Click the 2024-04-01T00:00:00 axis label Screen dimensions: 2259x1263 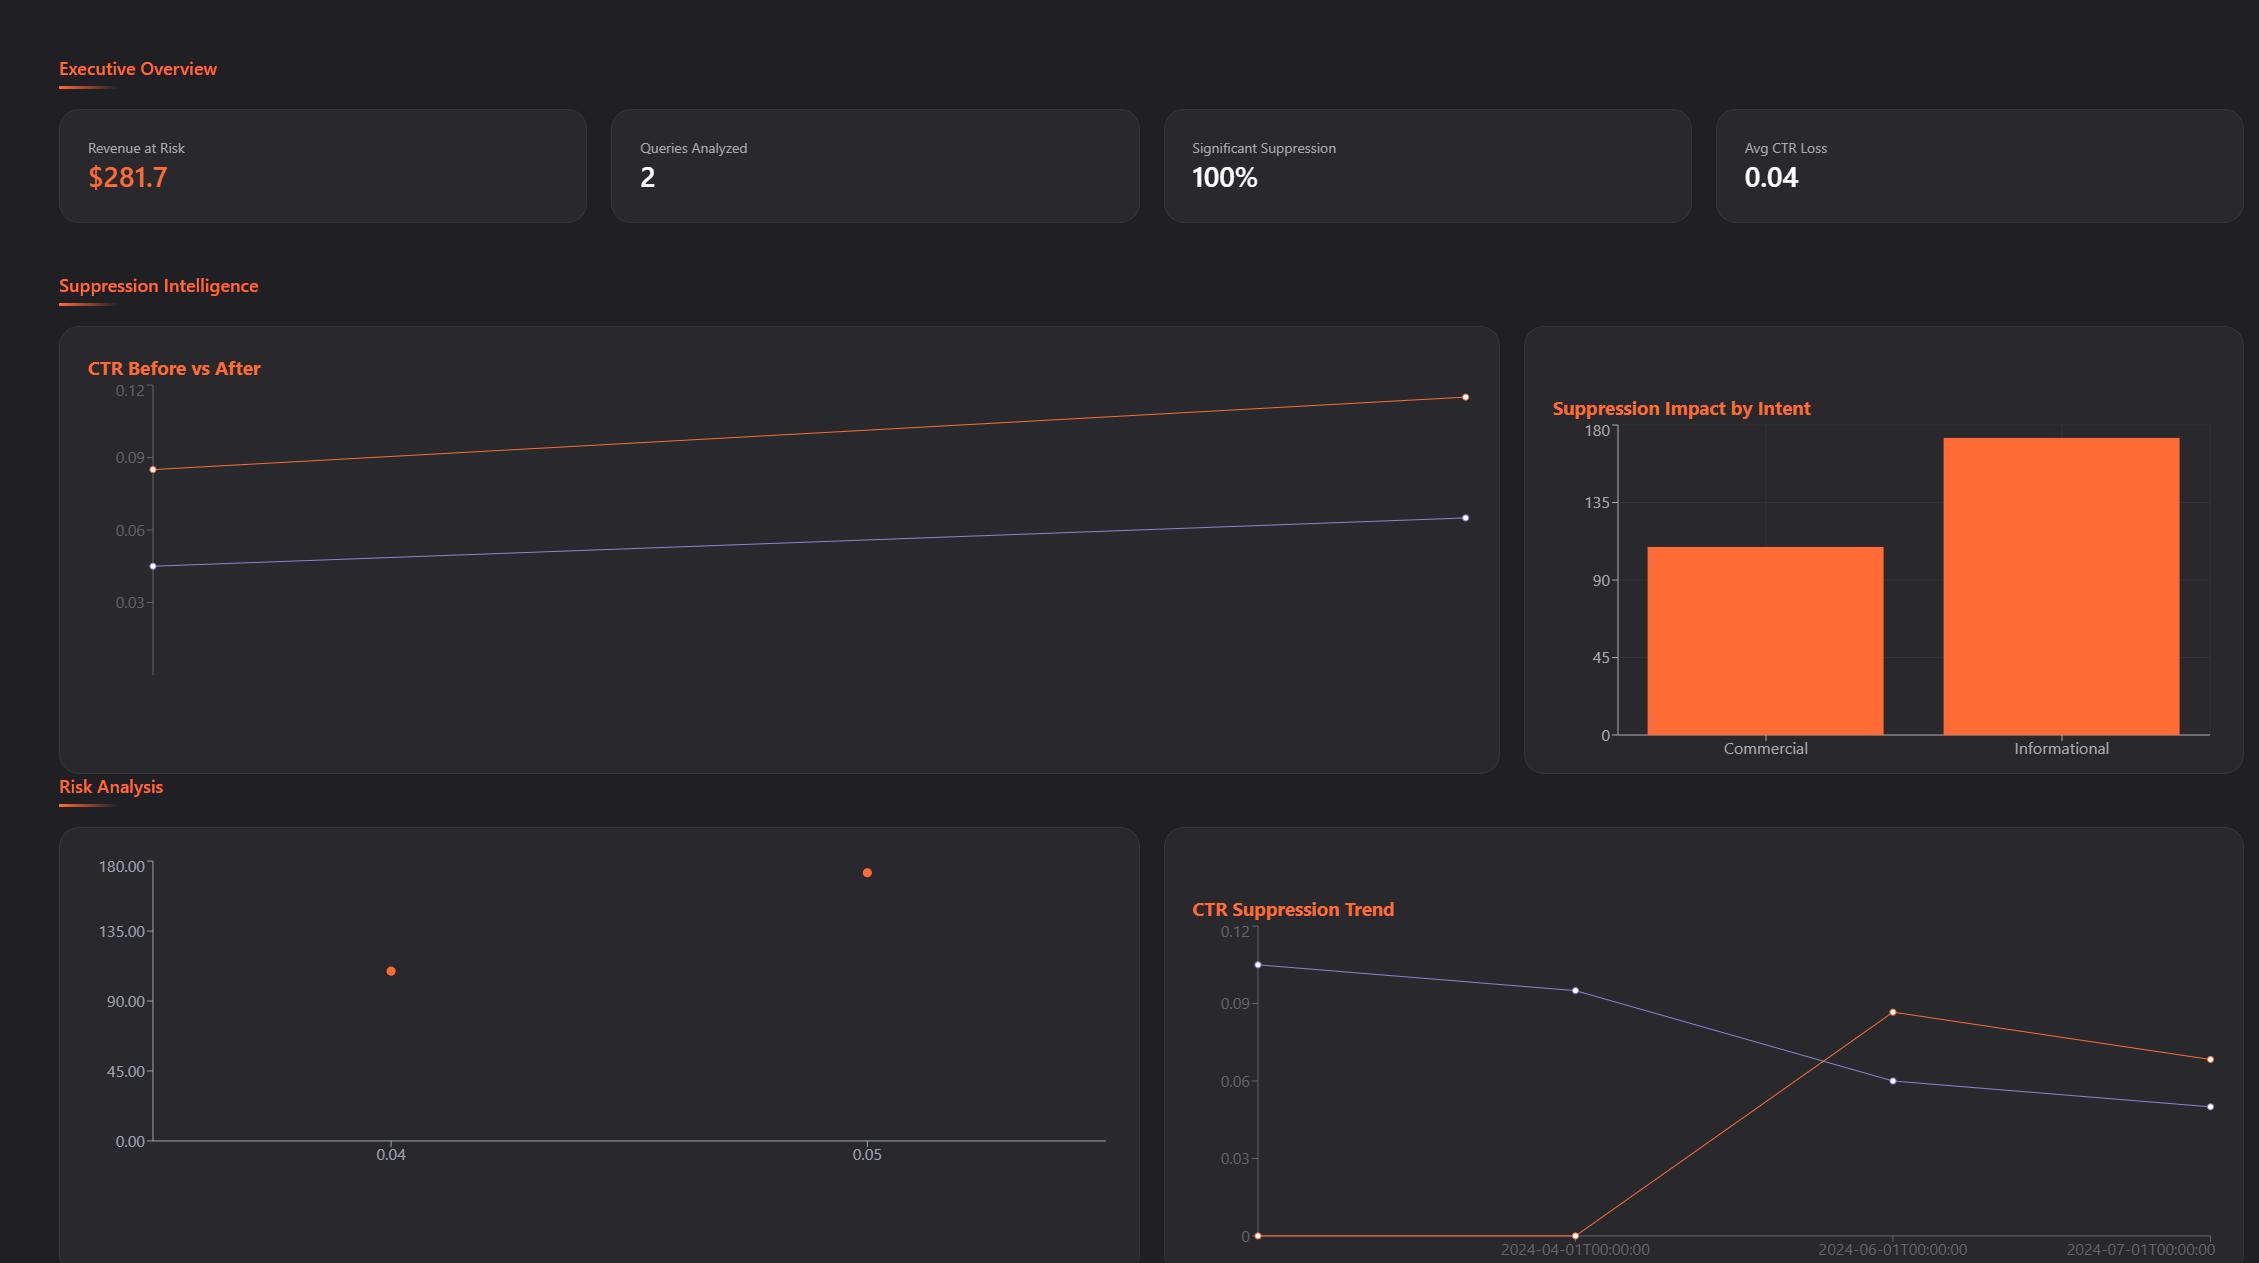pyautogui.click(x=1574, y=1248)
